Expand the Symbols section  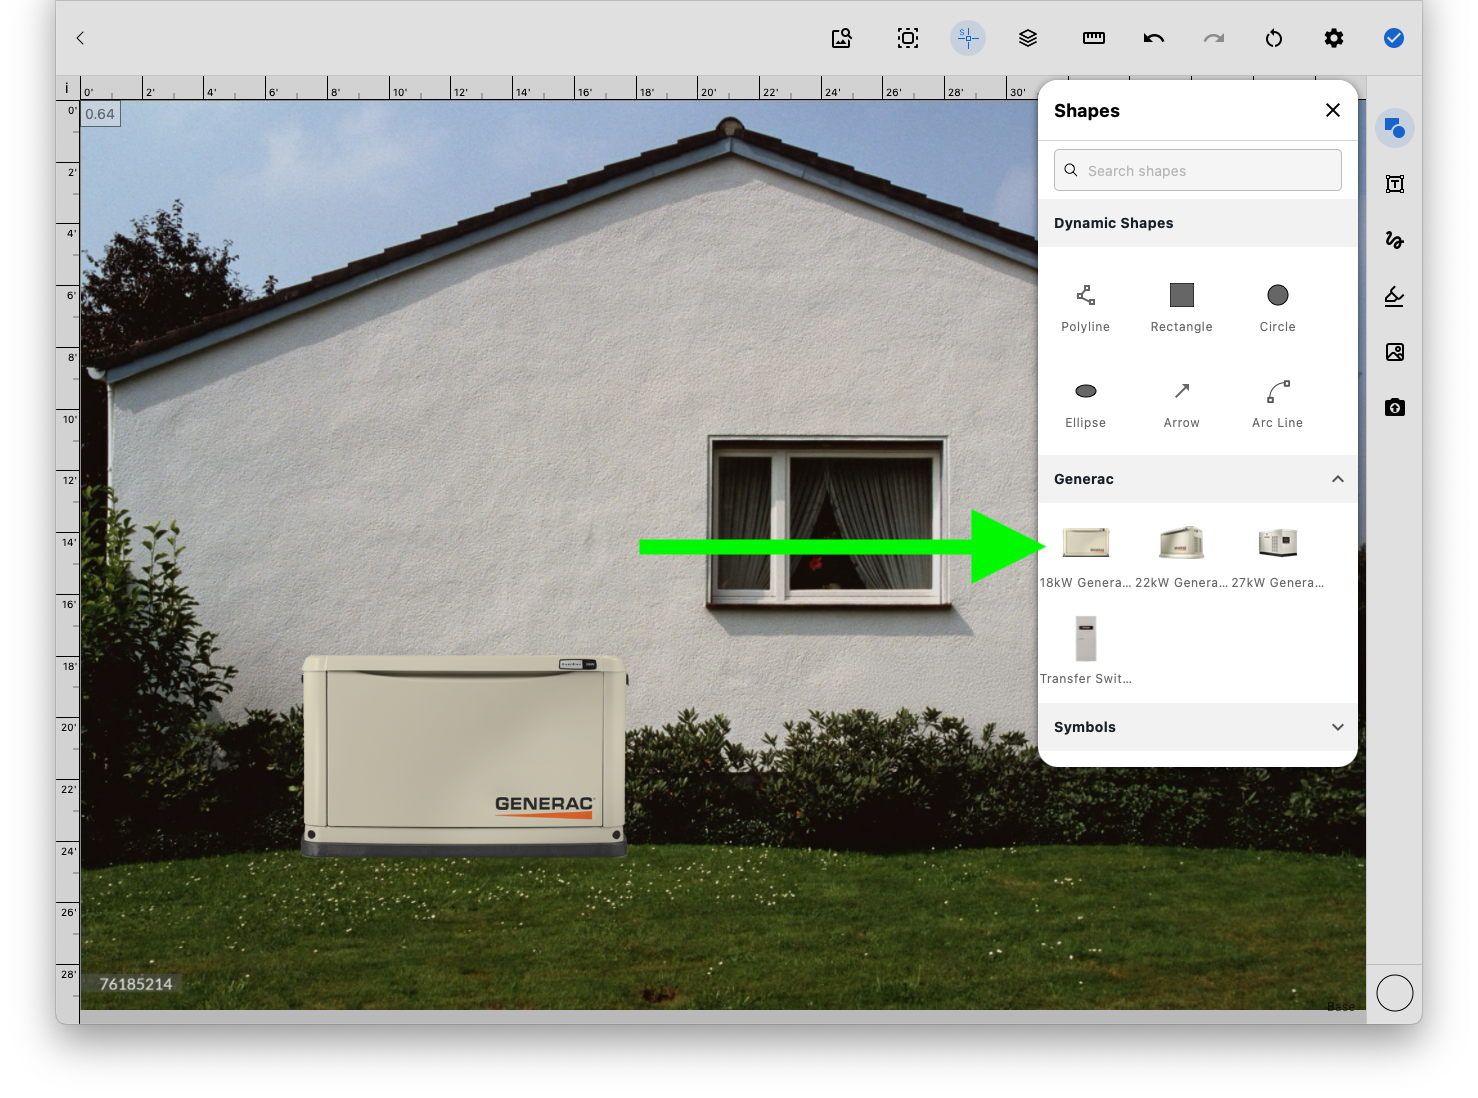click(x=1338, y=727)
